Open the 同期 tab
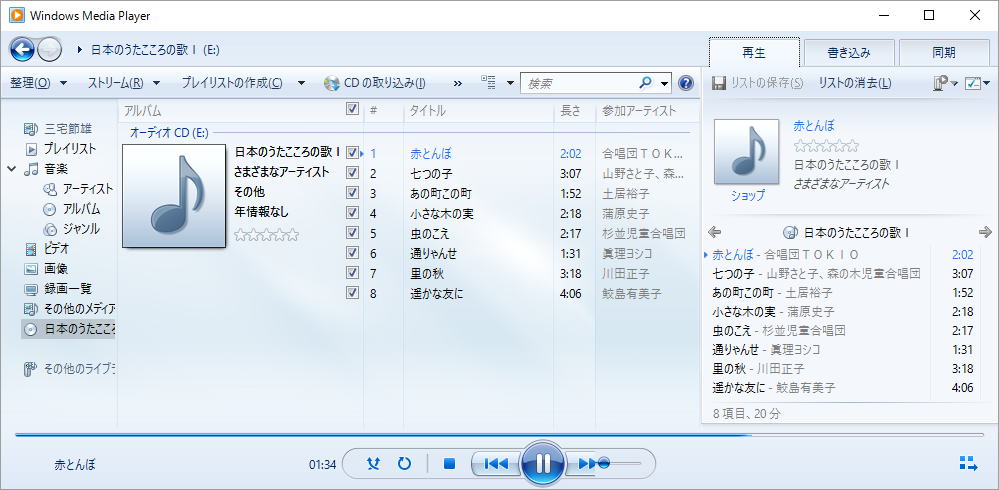This screenshot has height=490, width=999. pyautogui.click(x=942, y=52)
